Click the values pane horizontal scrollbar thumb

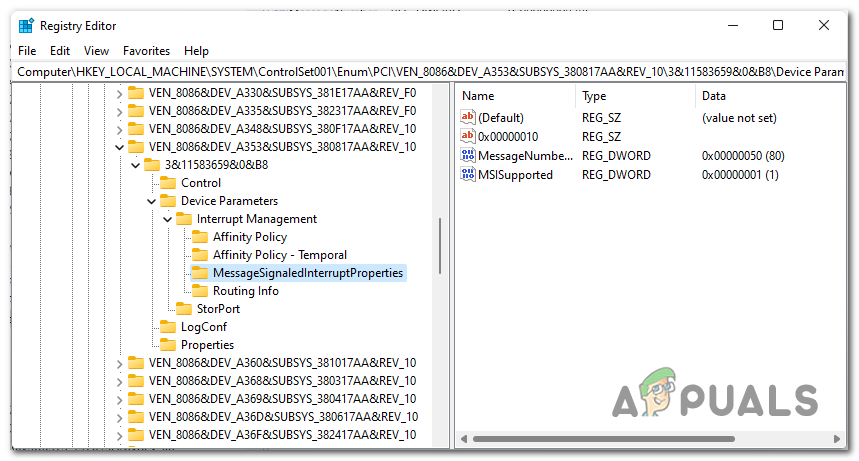coord(604,439)
